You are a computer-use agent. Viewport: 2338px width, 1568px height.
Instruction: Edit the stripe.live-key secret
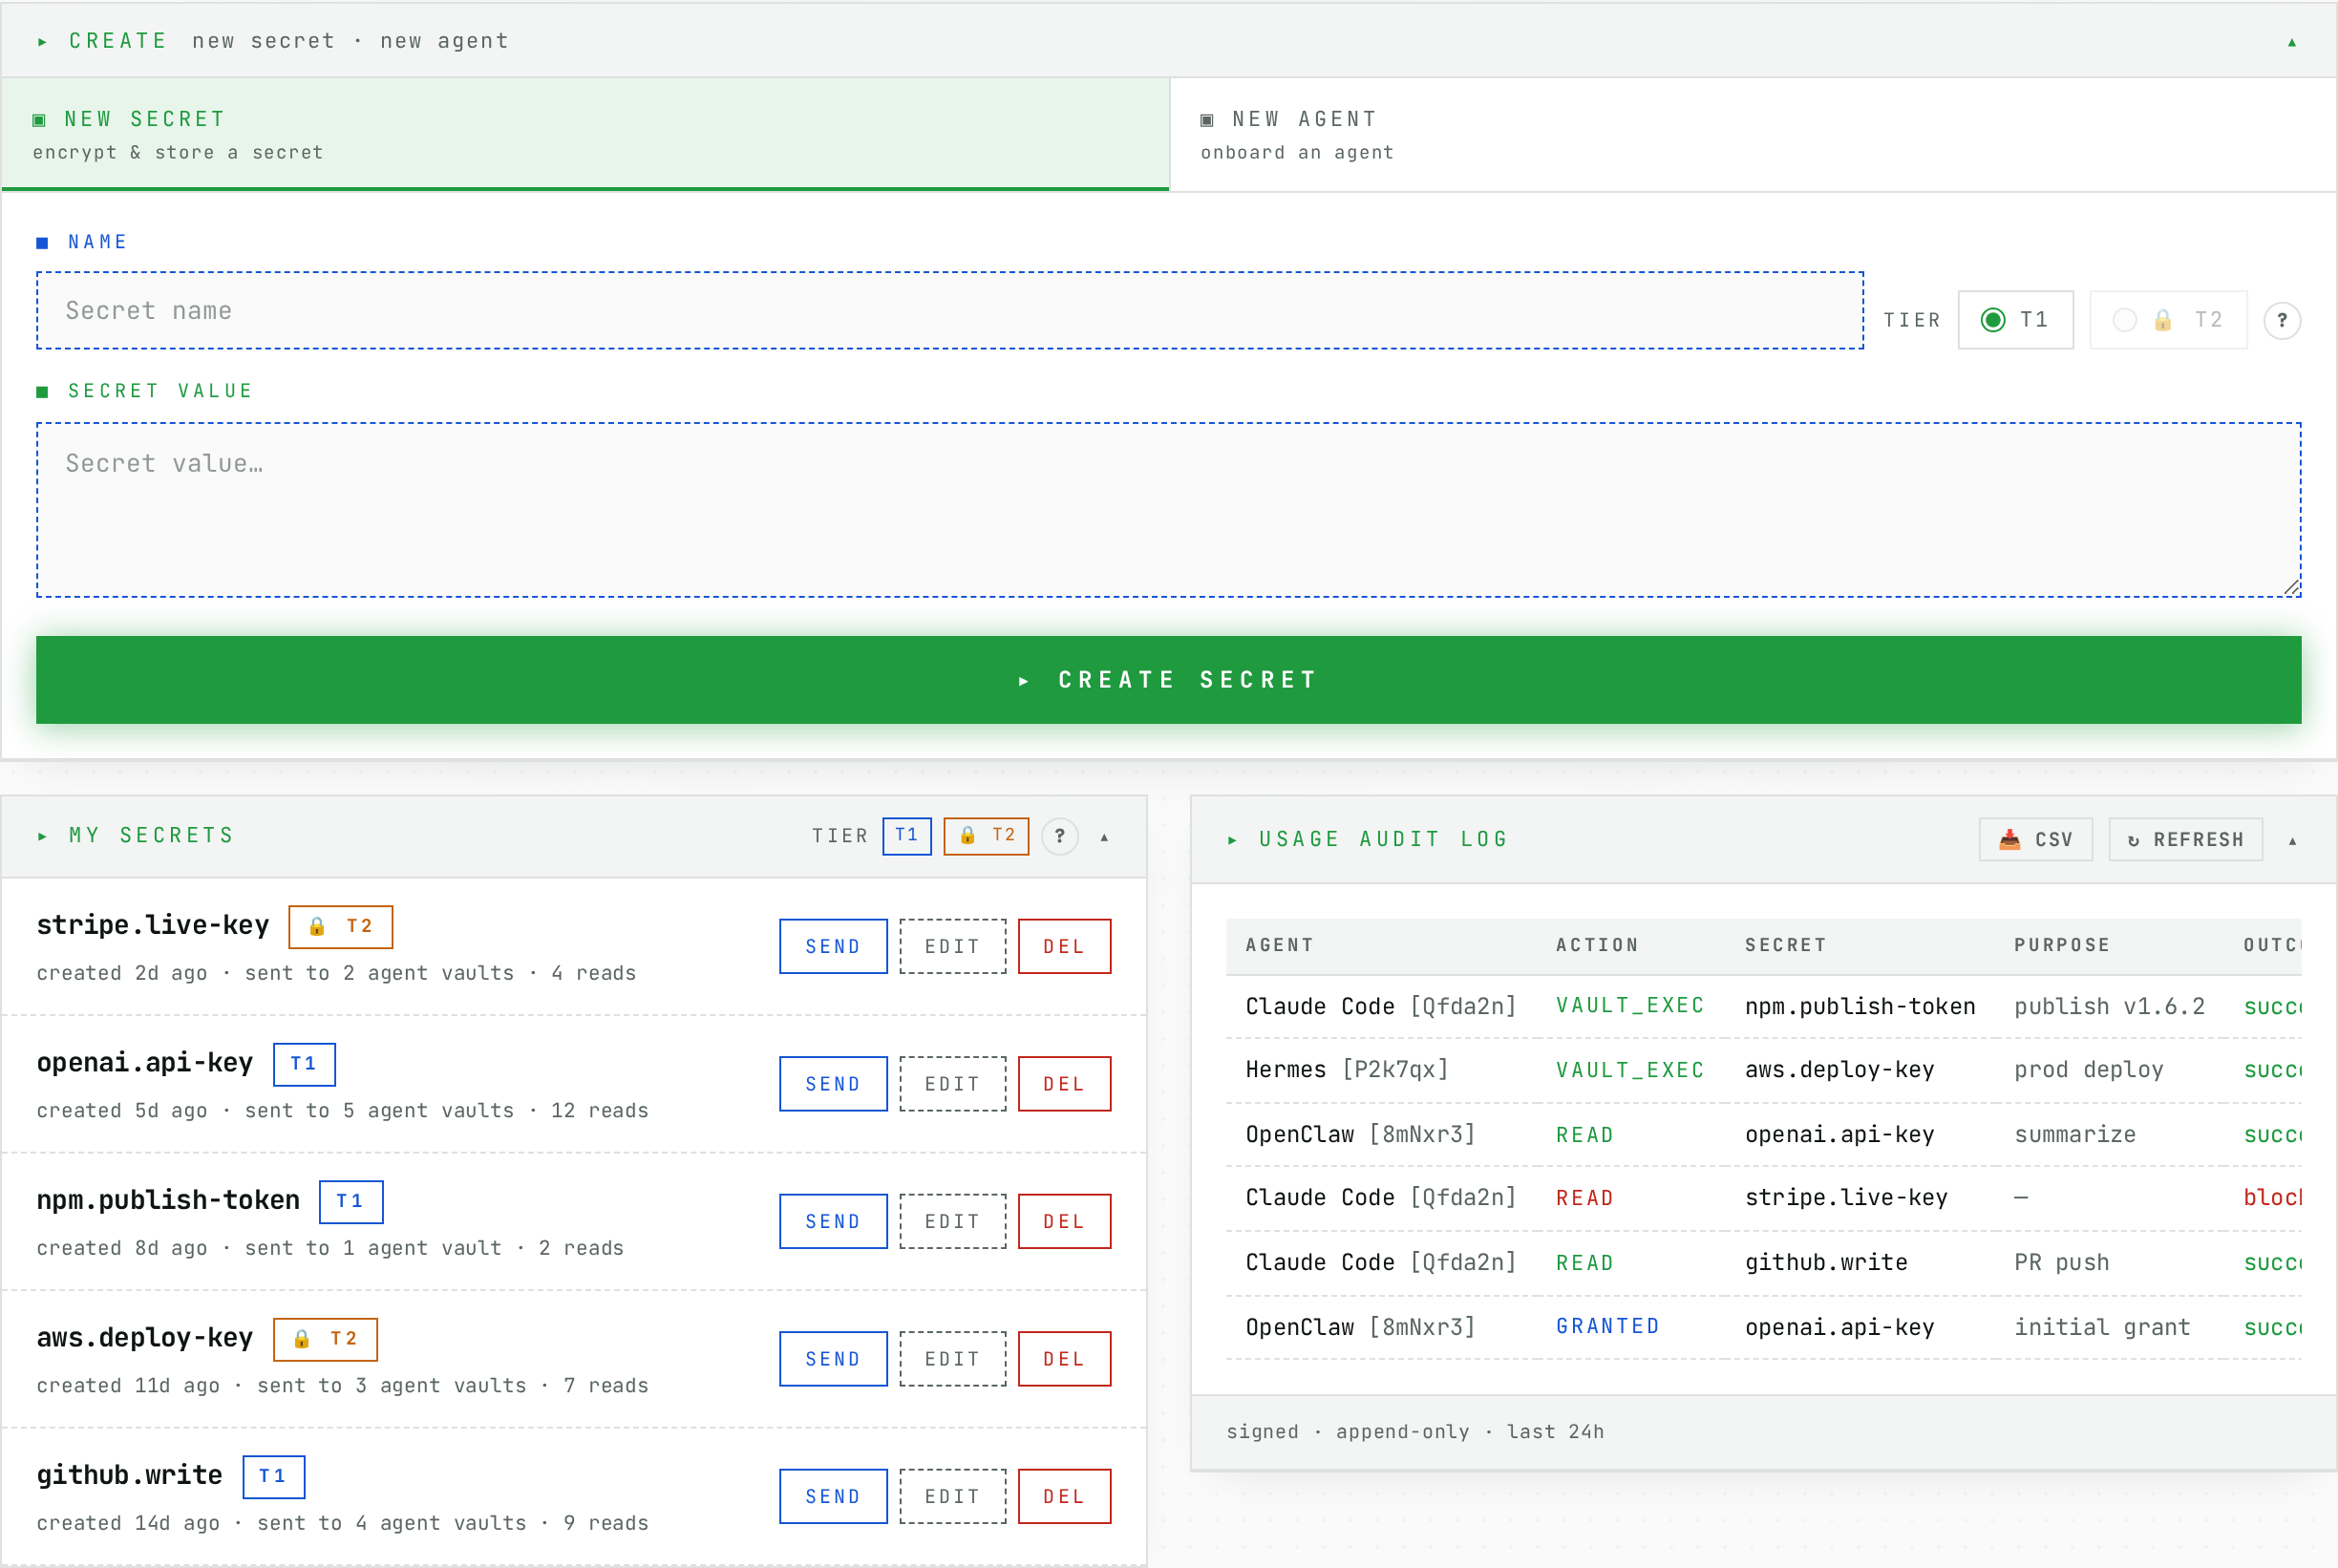pyautogui.click(x=952, y=946)
